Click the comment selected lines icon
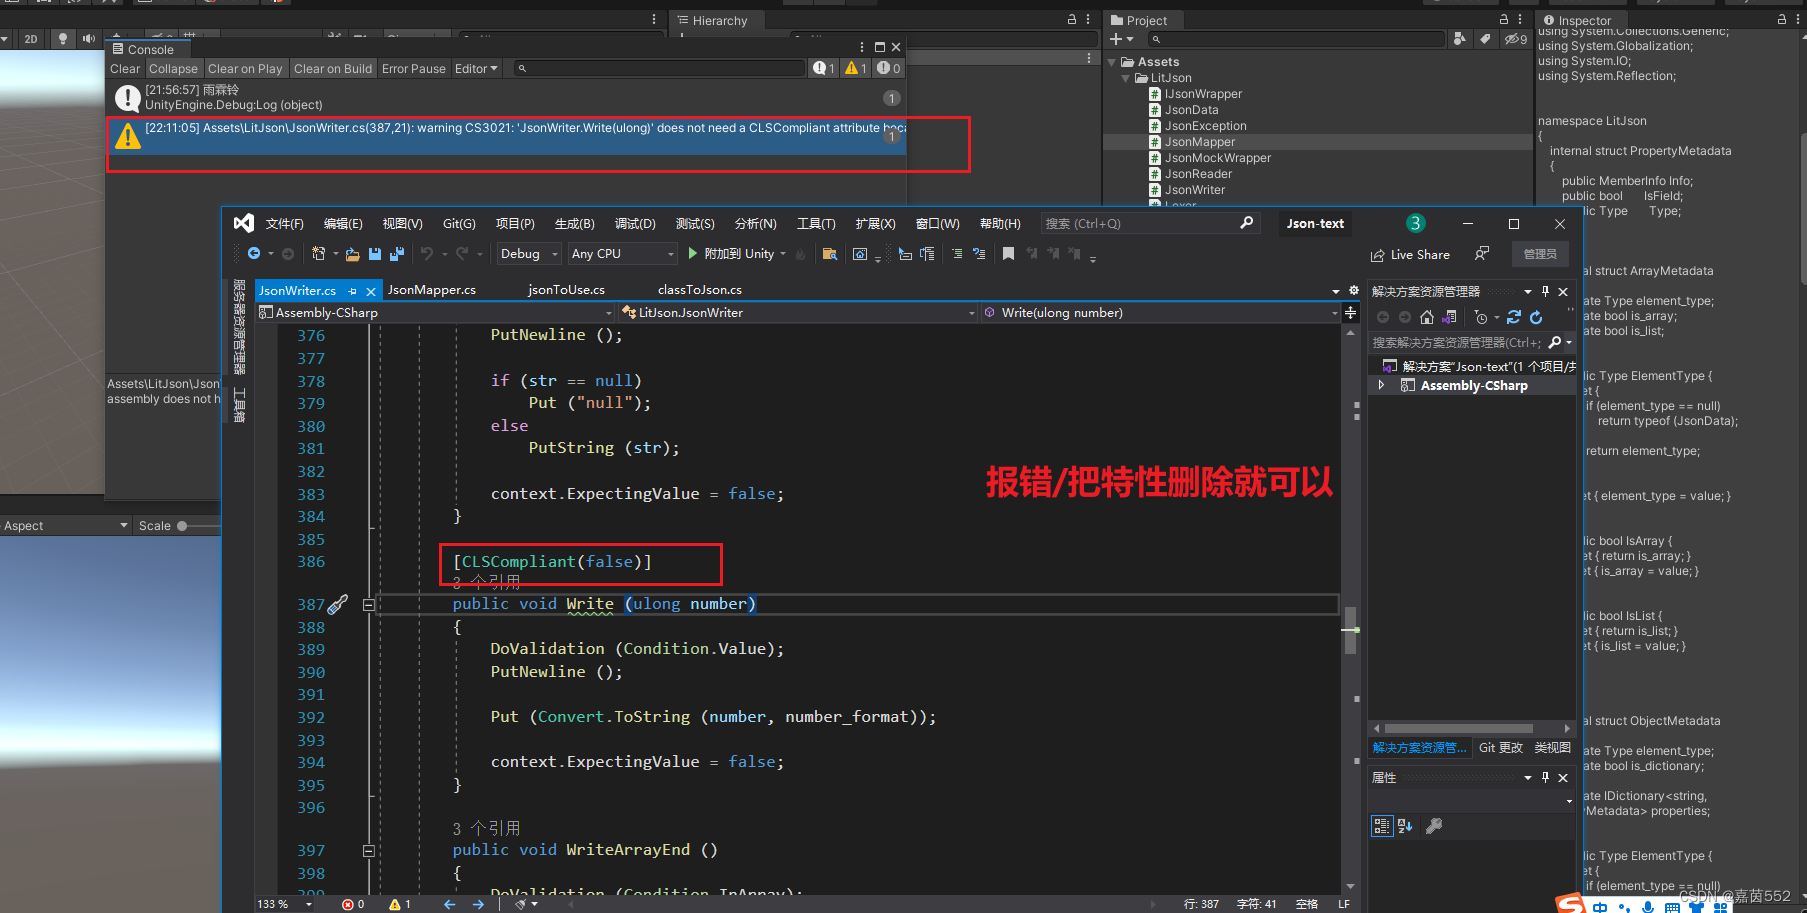Viewport: 1807px width, 913px height. pos(957,254)
